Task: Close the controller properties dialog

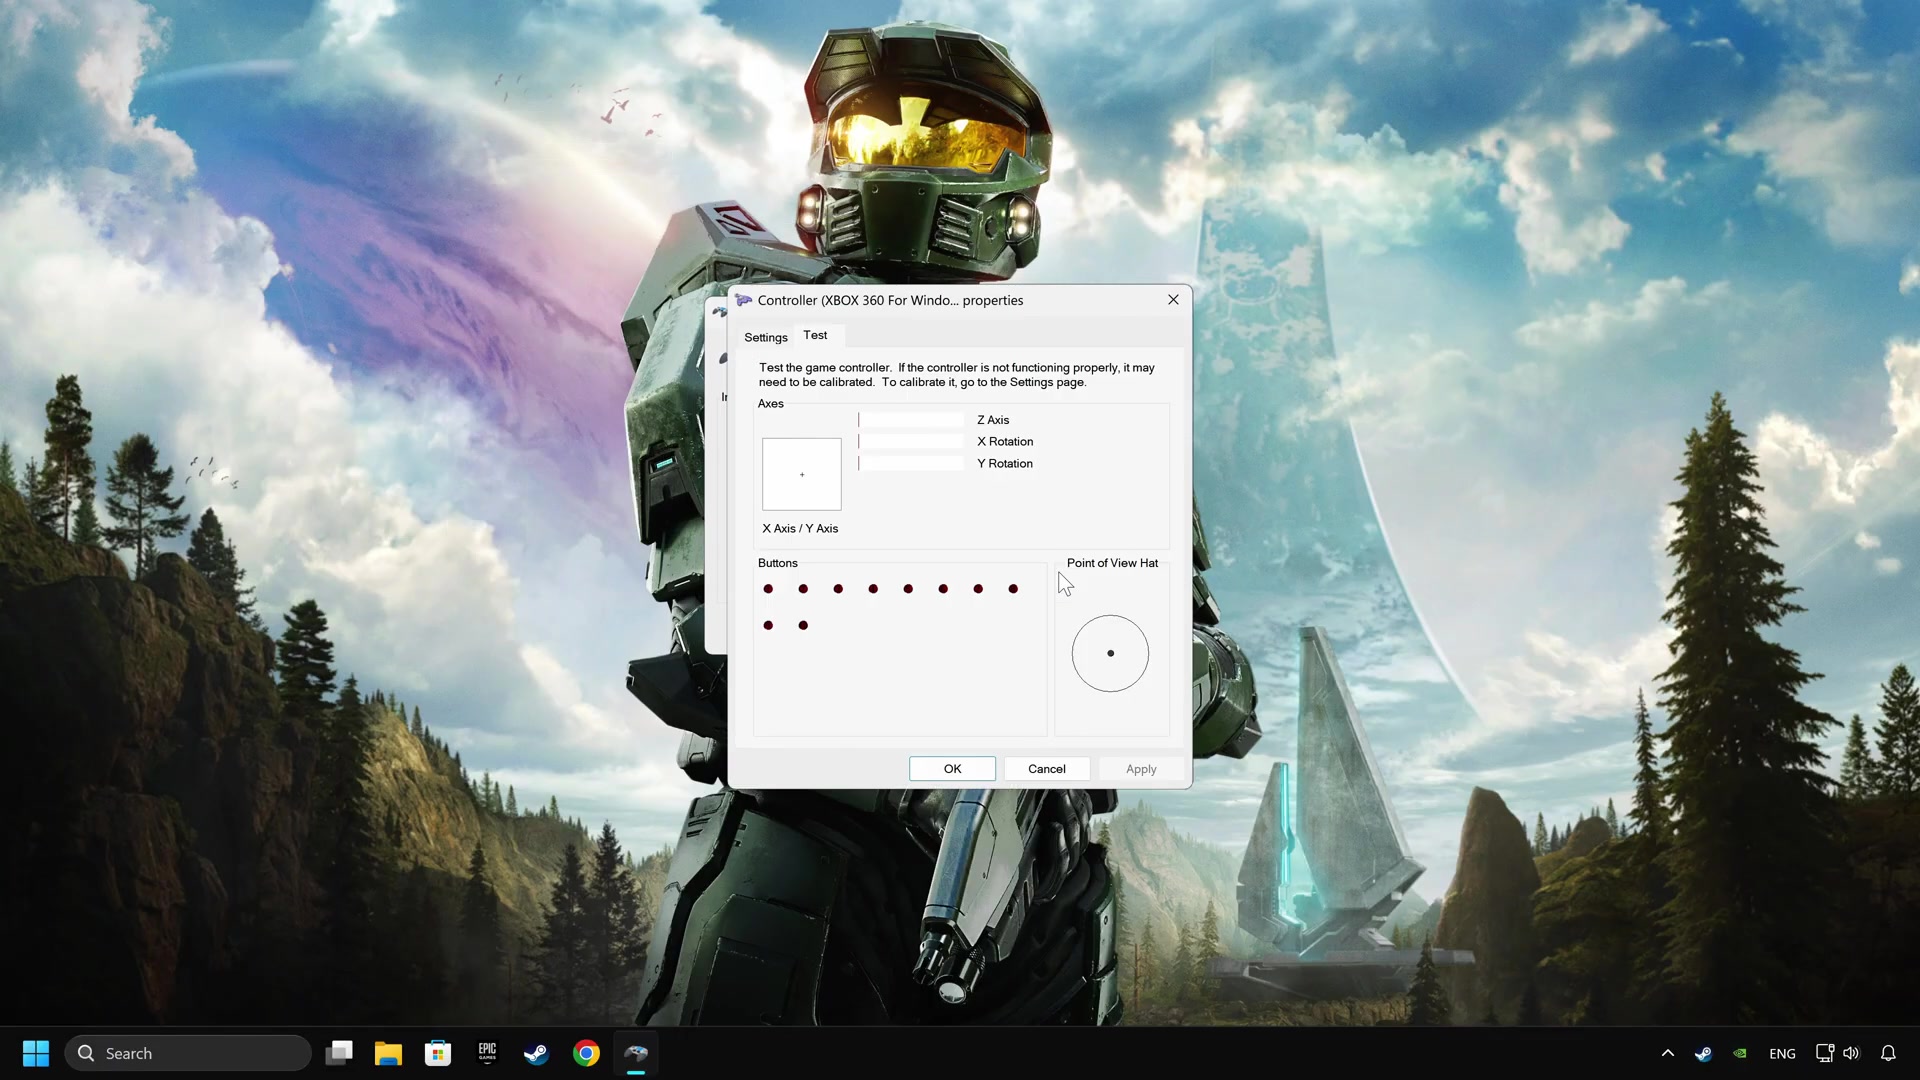Action: click(1173, 300)
